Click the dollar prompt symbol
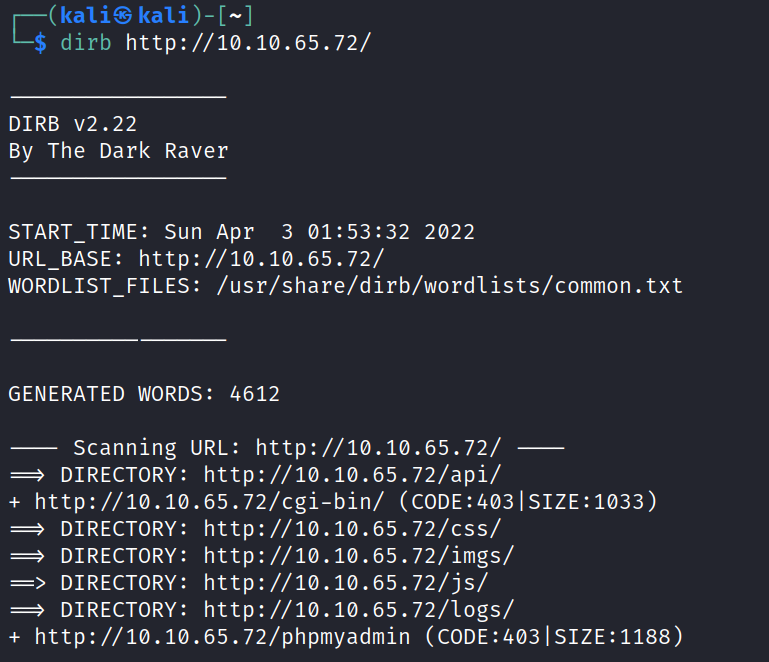The width and height of the screenshot is (769, 662). click(40, 43)
